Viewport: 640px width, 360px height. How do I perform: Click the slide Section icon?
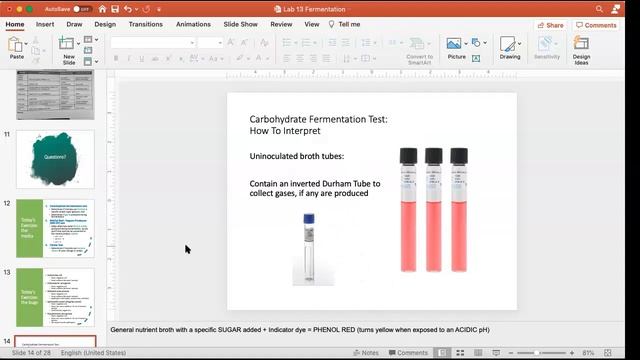(88, 62)
